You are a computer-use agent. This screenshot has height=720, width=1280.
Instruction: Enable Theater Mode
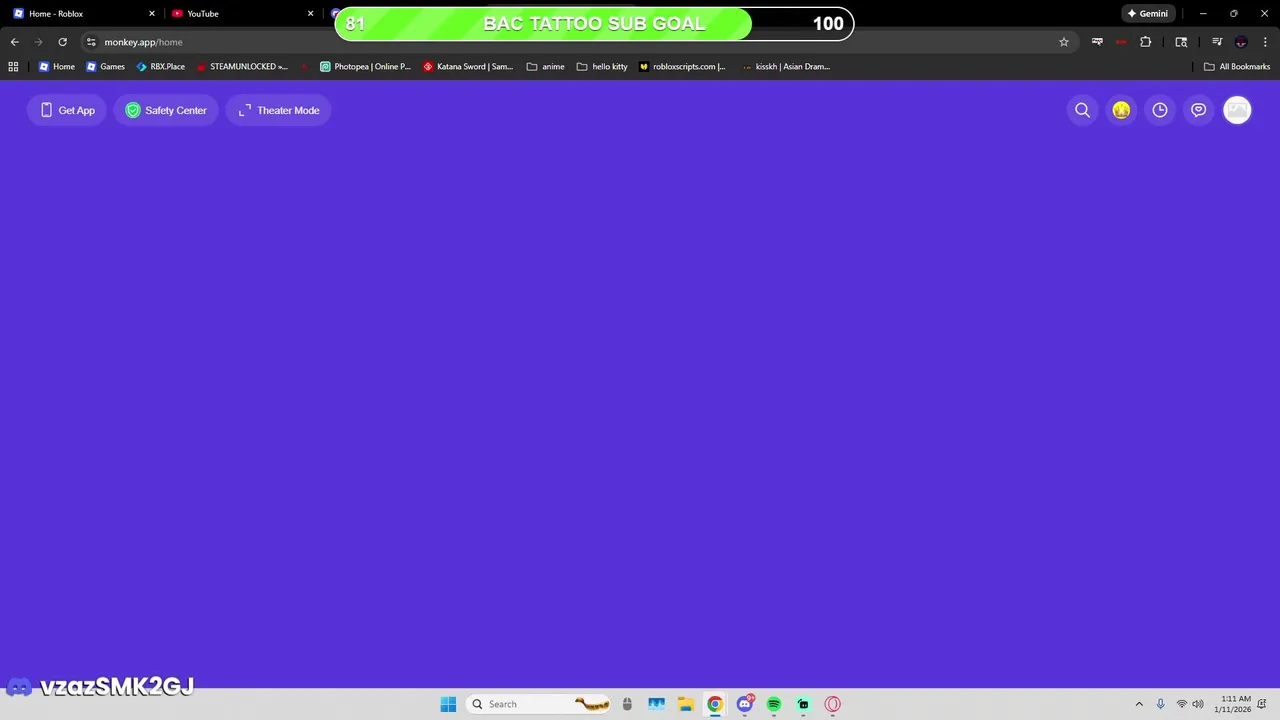click(x=278, y=110)
